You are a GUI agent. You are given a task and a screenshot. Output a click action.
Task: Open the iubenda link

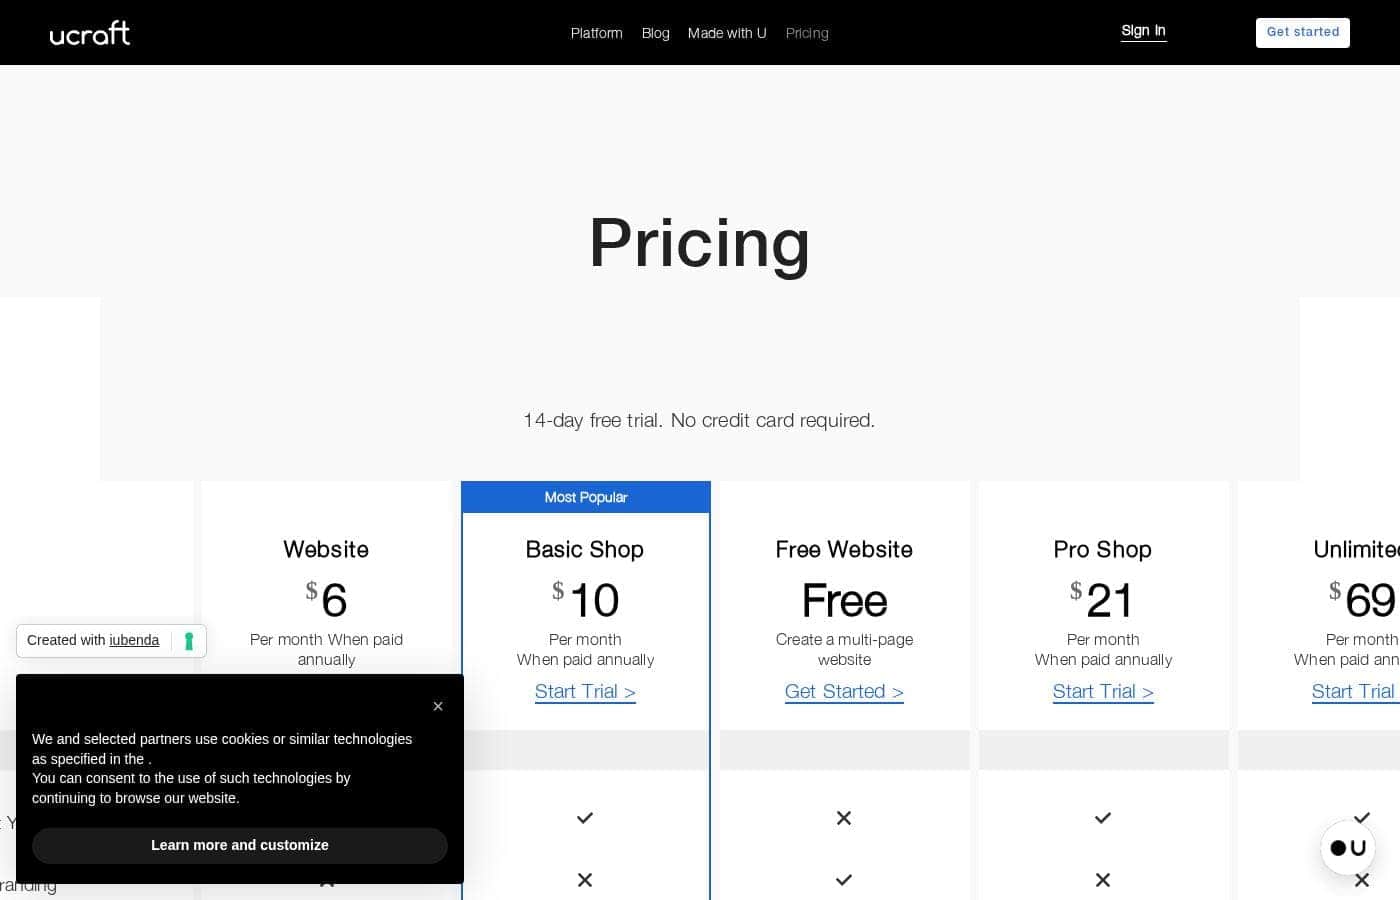point(134,640)
